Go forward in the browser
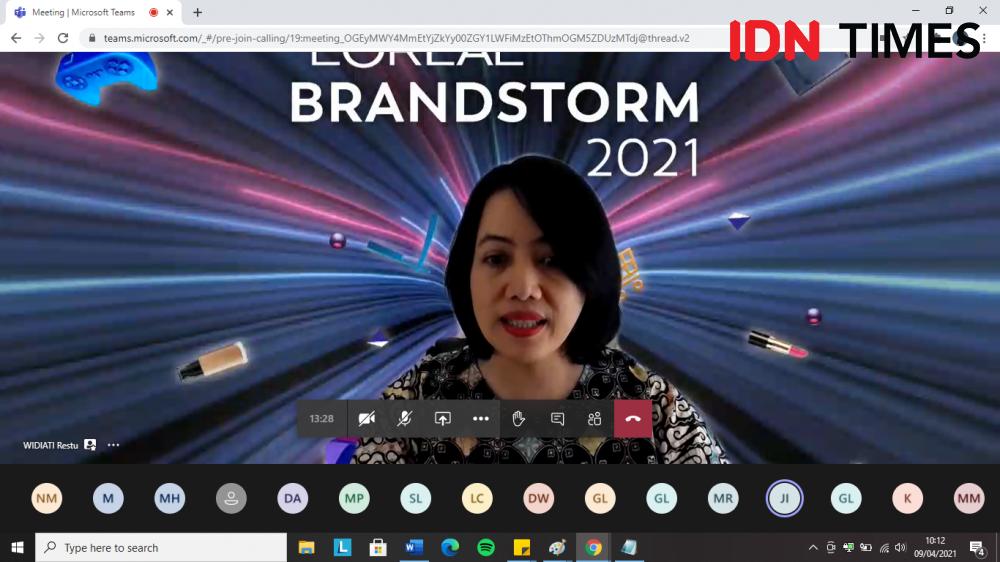Image resolution: width=1000 pixels, height=562 pixels. (x=40, y=38)
